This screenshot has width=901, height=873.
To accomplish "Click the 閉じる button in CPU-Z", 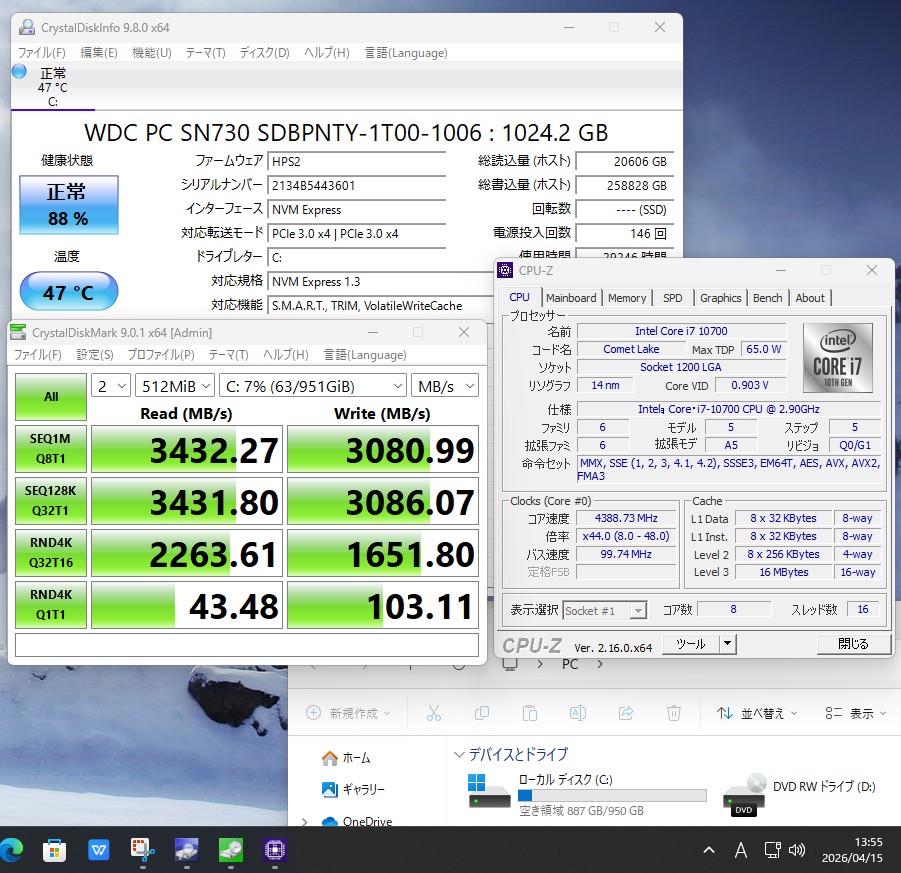I will pos(852,644).
